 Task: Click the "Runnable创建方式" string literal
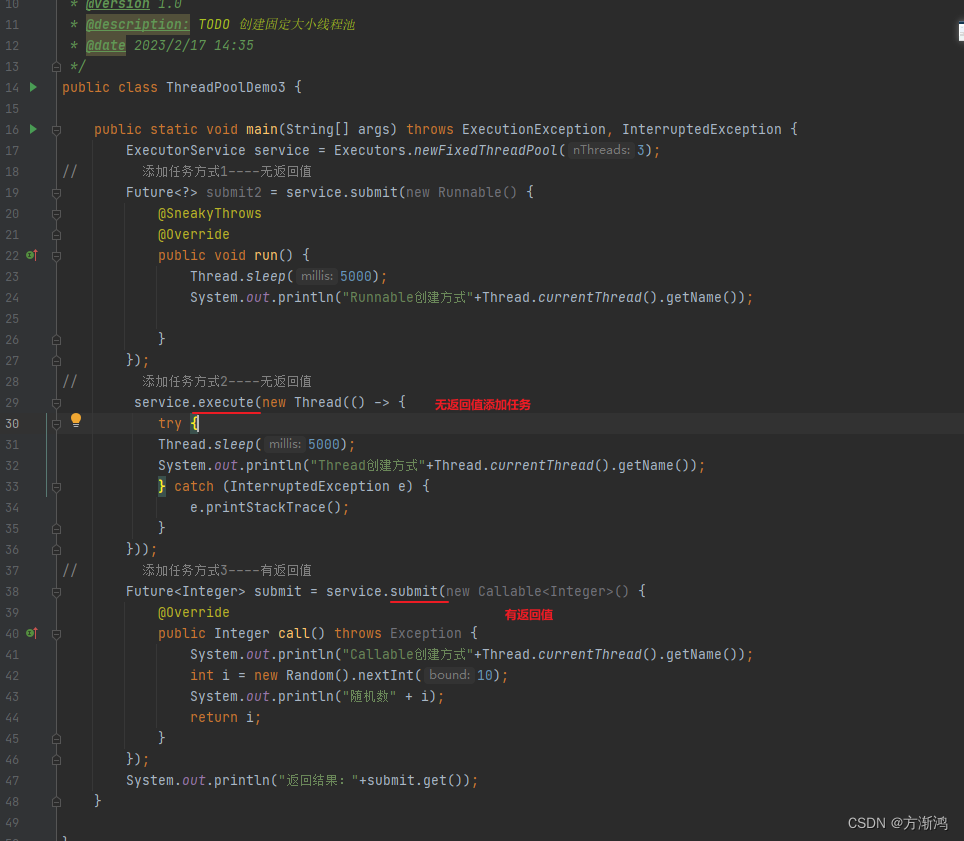408,298
